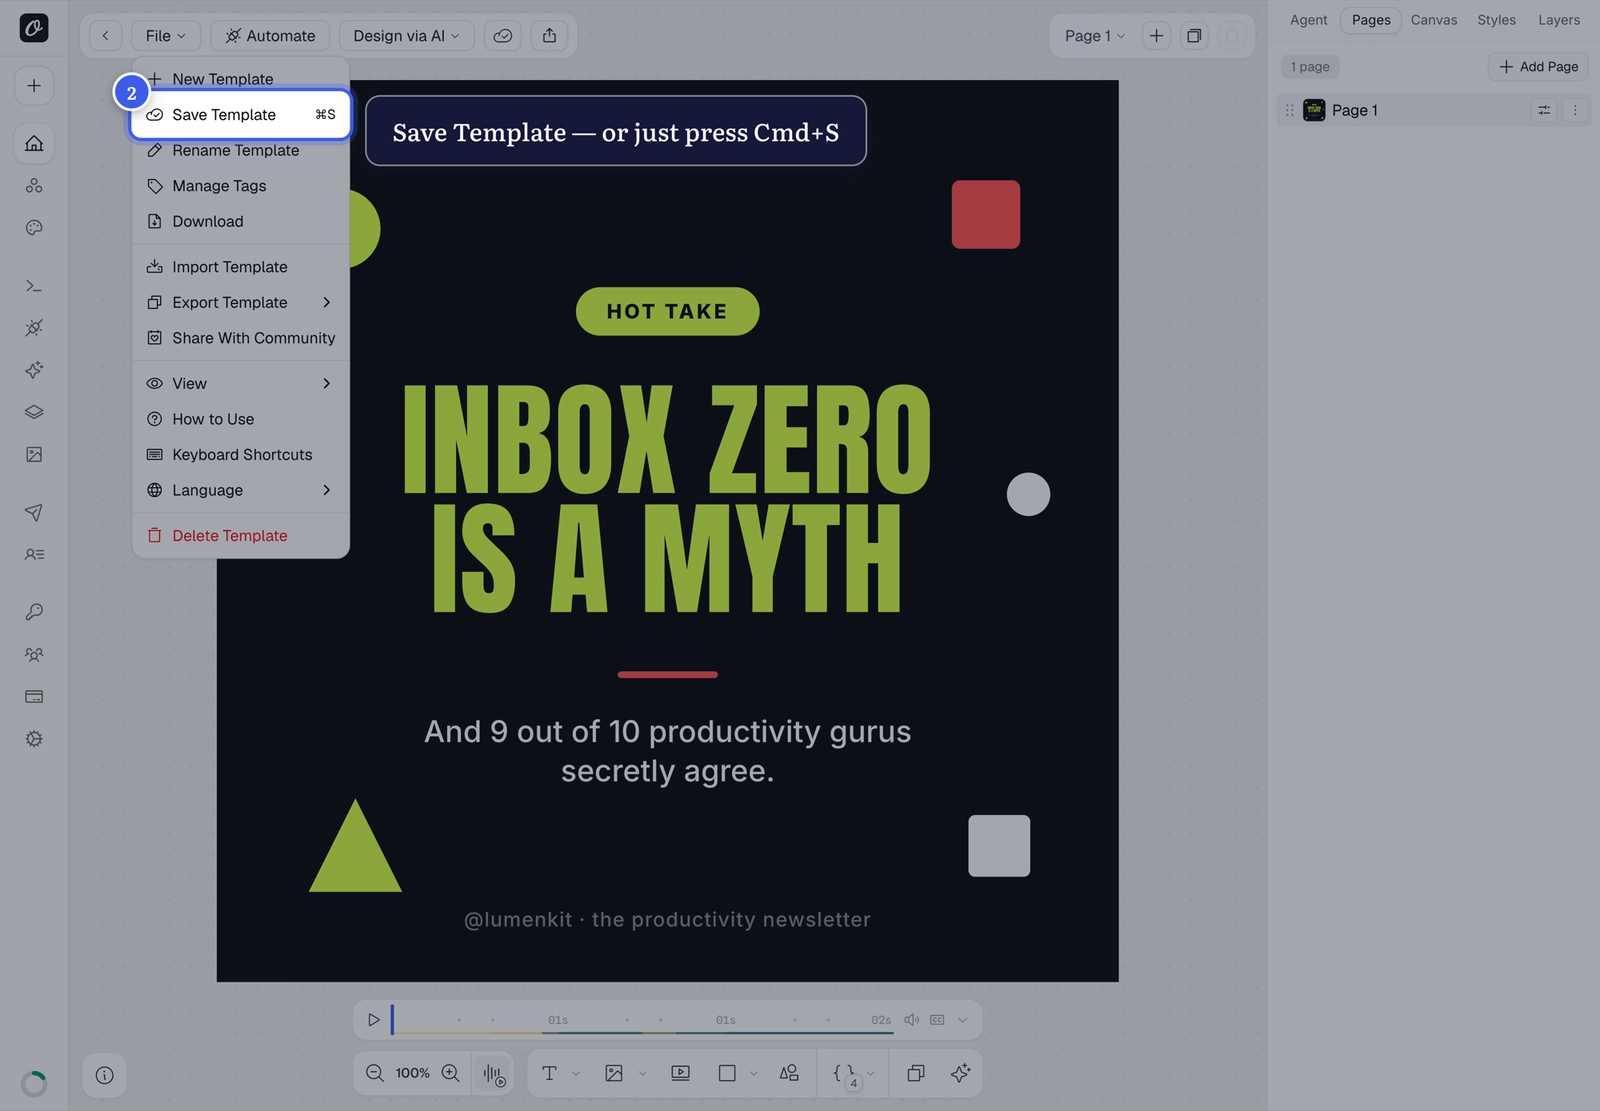
Task: Mute the timeline using speaker icon
Action: click(x=911, y=1020)
